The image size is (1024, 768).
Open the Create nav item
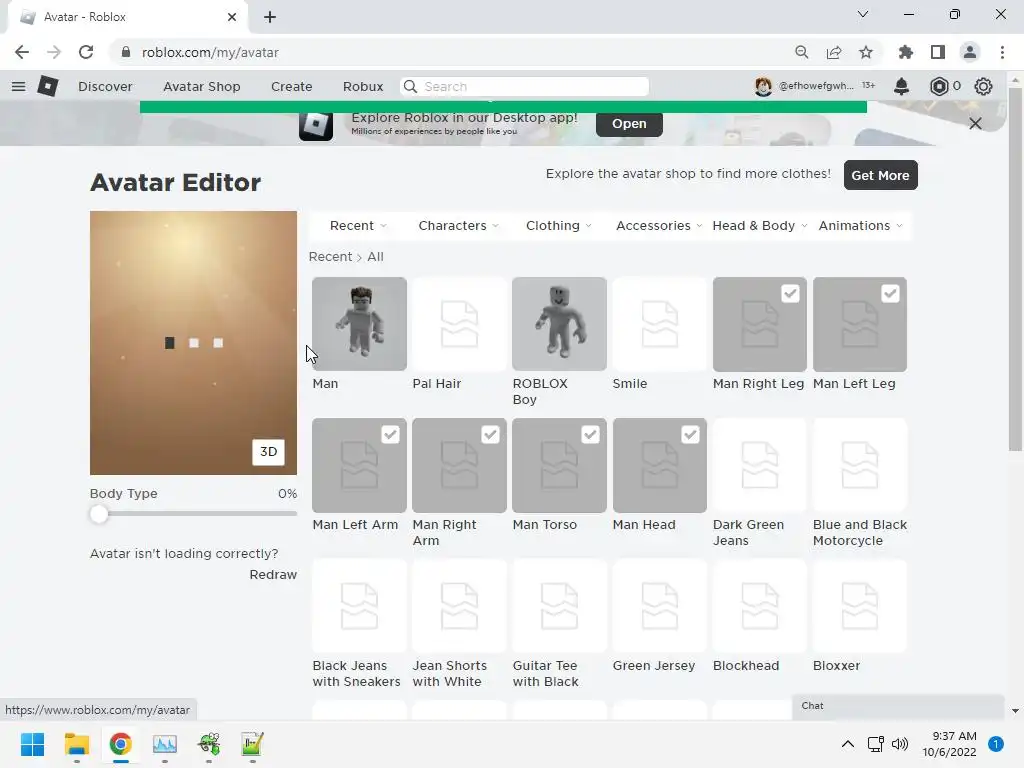click(x=291, y=86)
